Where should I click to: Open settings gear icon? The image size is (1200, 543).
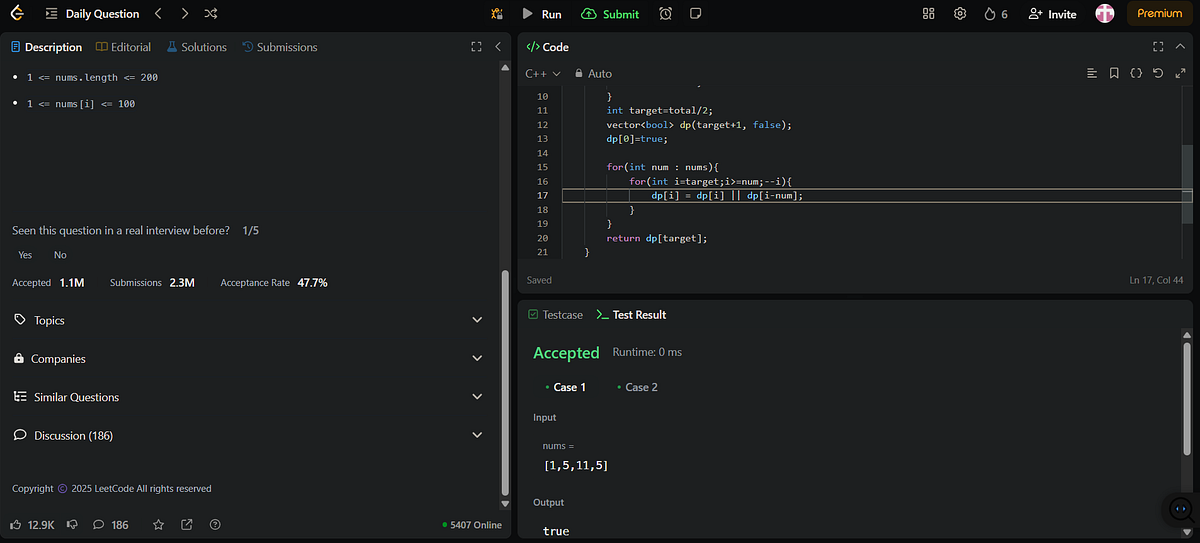[x=960, y=14]
